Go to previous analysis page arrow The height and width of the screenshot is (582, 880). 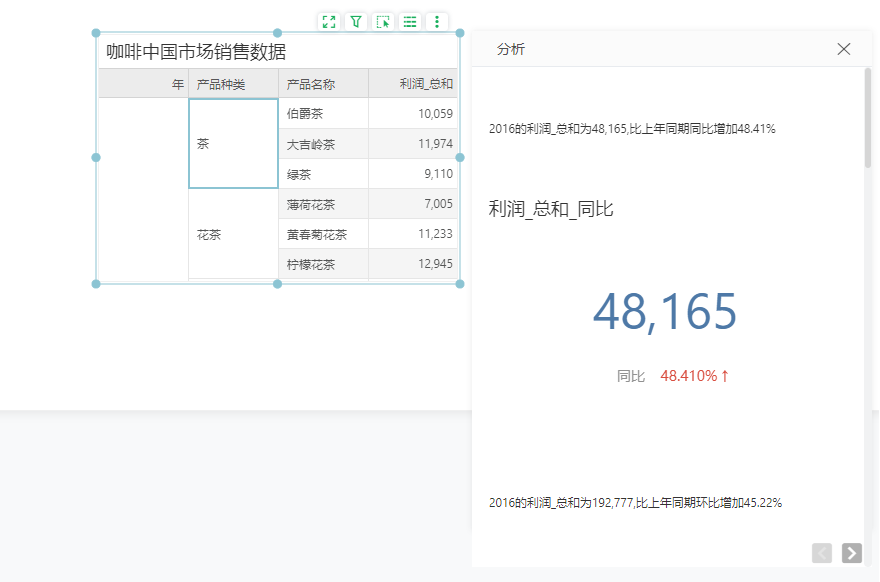[822, 553]
